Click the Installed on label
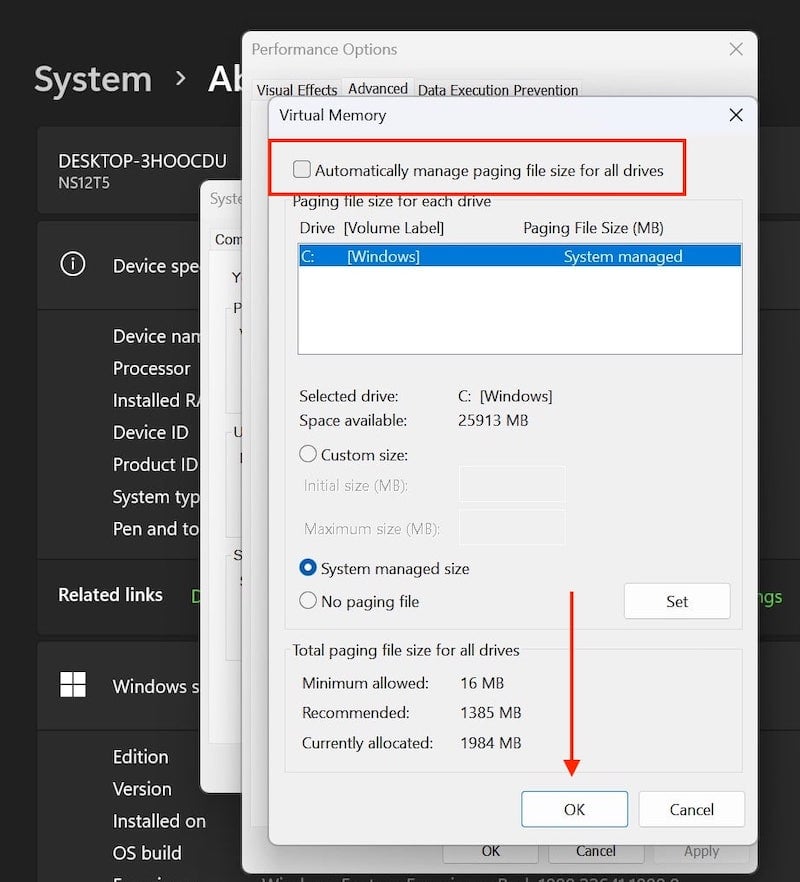 [159, 821]
